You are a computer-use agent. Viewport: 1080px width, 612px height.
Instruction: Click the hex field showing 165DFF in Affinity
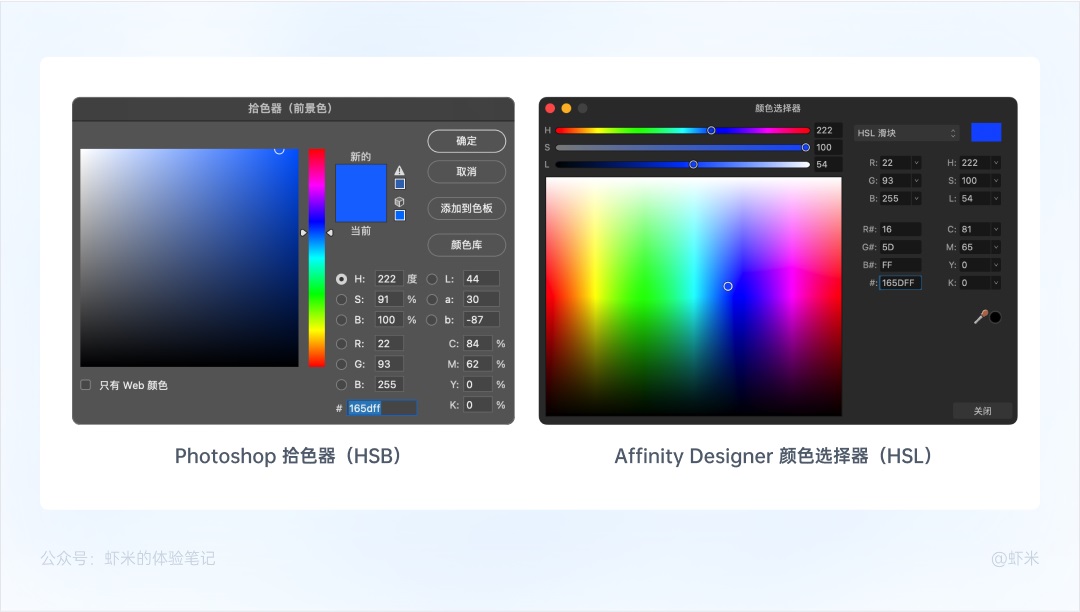900,283
